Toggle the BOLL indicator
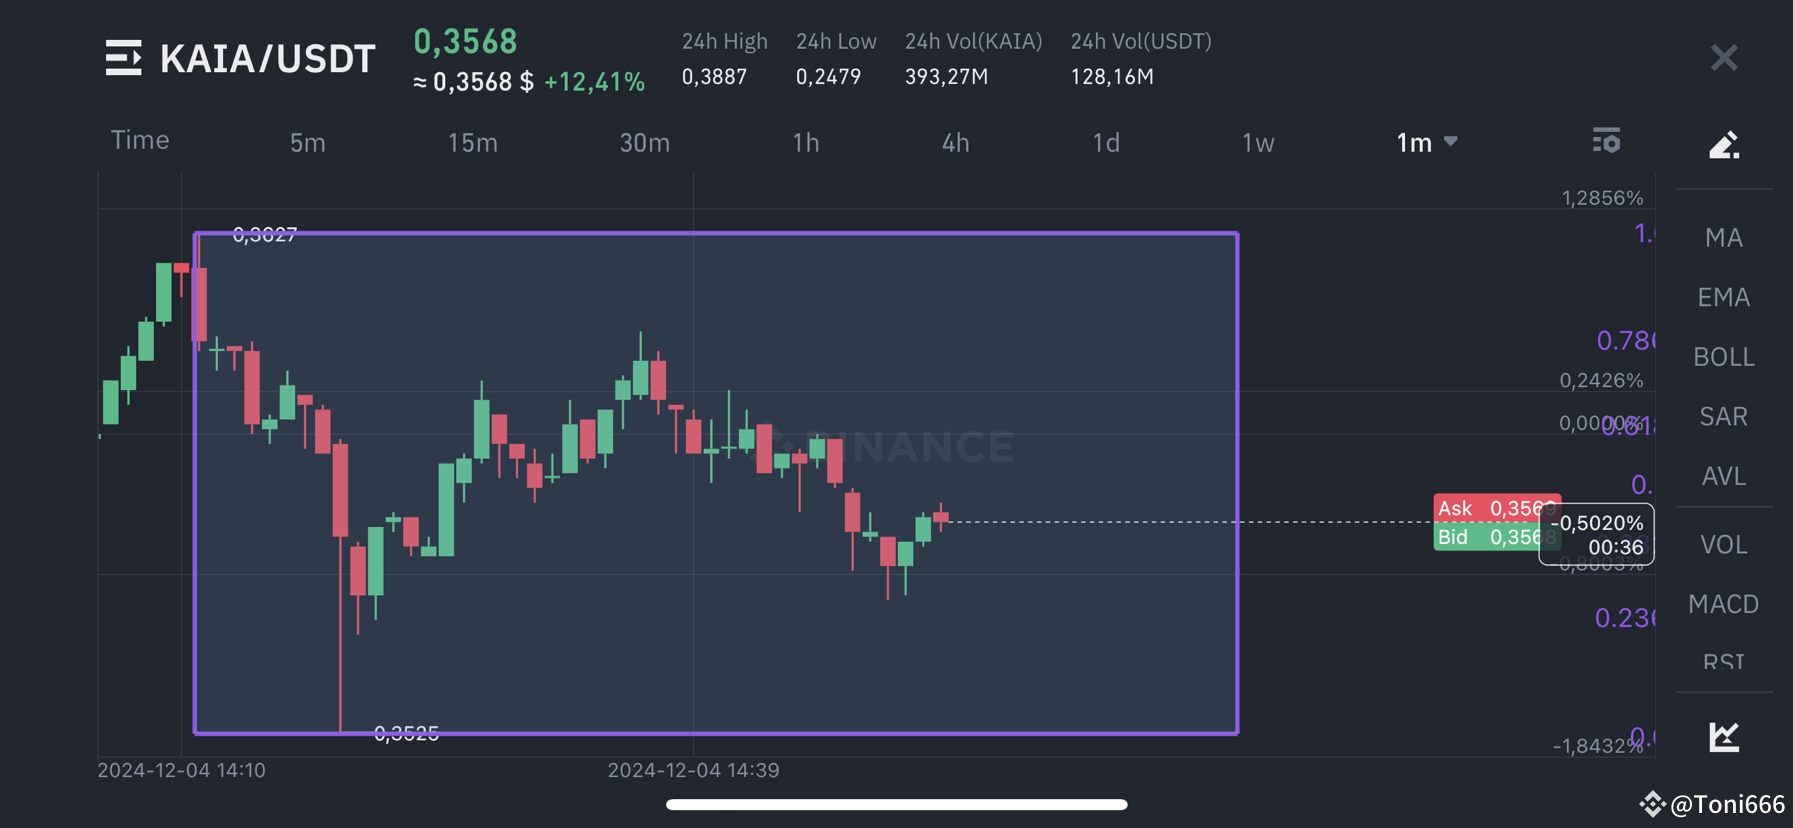 click(x=1724, y=357)
